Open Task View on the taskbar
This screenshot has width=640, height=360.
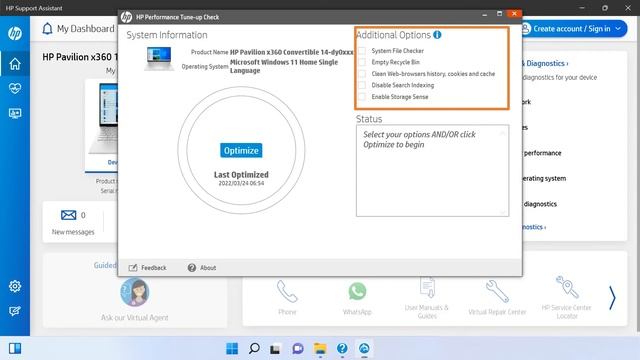275,349
